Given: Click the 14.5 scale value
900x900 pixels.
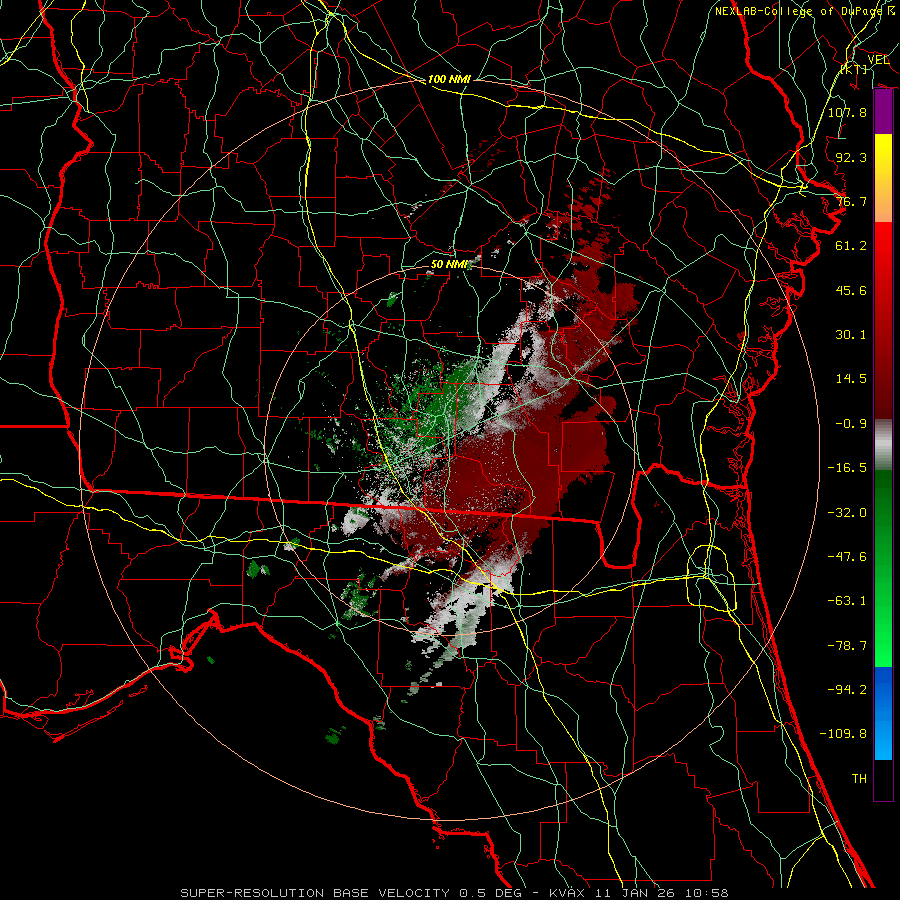Looking at the screenshot, I should (x=851, y=379).
